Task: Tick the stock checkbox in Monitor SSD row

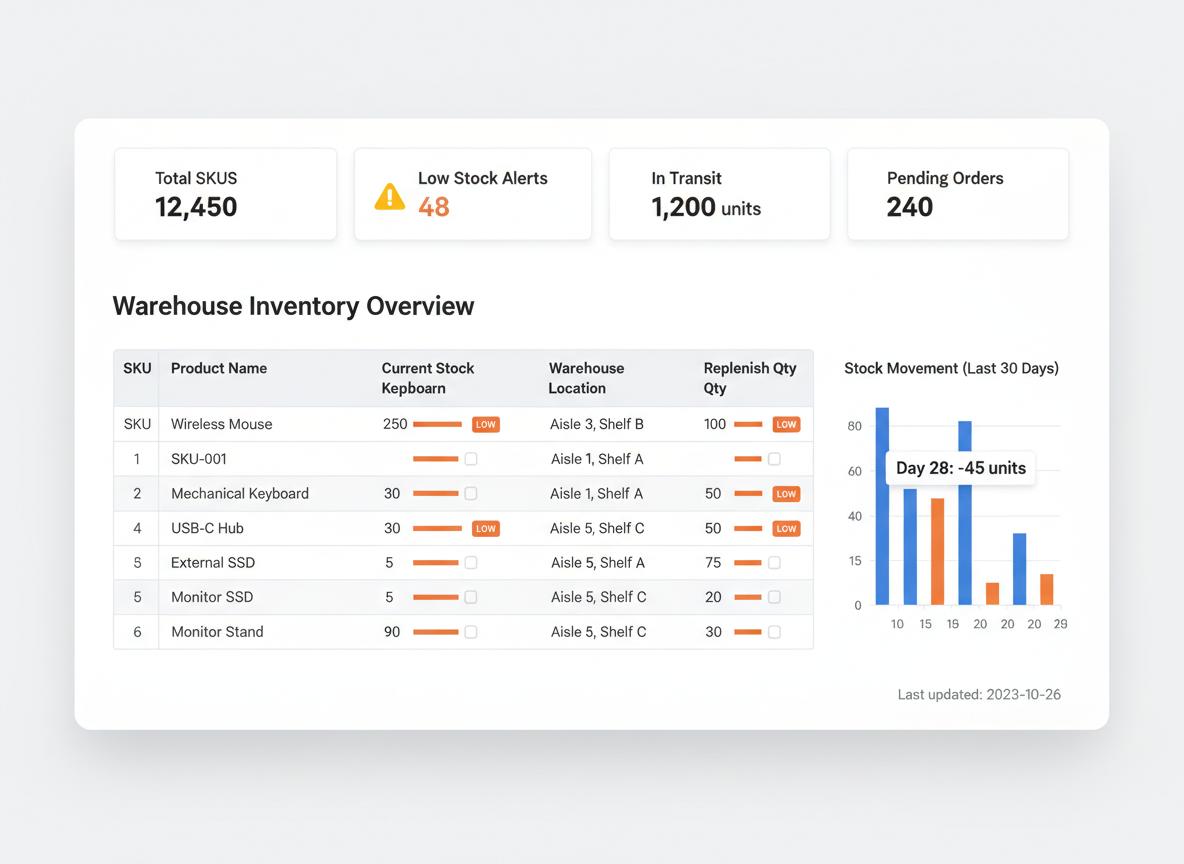Action: click(470, 597)
